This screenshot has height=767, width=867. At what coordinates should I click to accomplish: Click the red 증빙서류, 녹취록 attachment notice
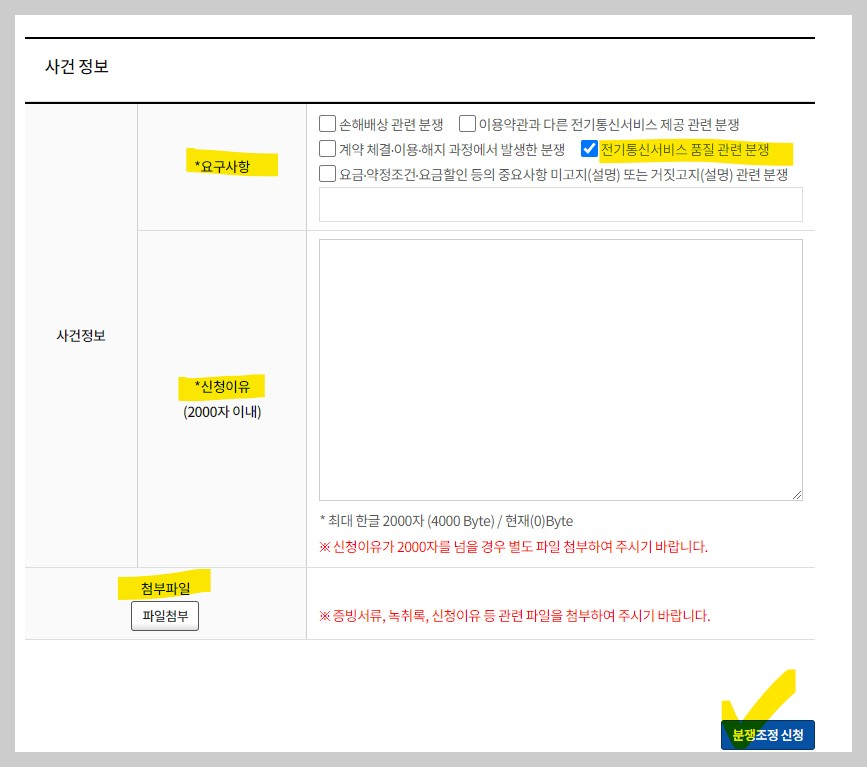click(514, 616)
